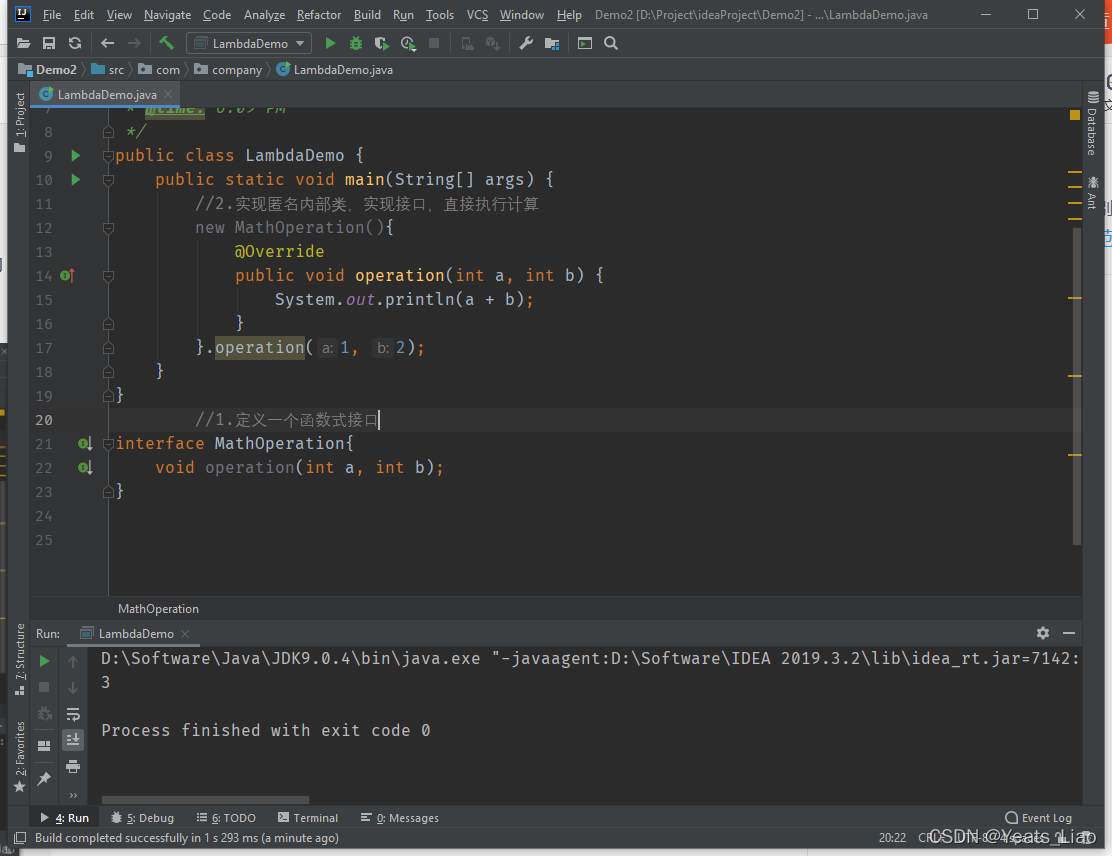This screenshot has height=856, width=1112.
Task: Click the src breadcrumb in navigation bar
Action: click(108, 70)
